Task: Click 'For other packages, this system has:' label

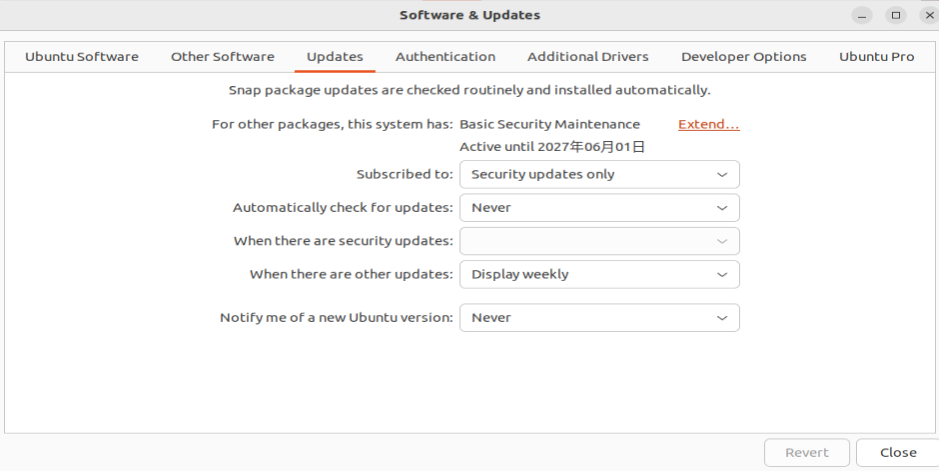Action: (332, 124)
